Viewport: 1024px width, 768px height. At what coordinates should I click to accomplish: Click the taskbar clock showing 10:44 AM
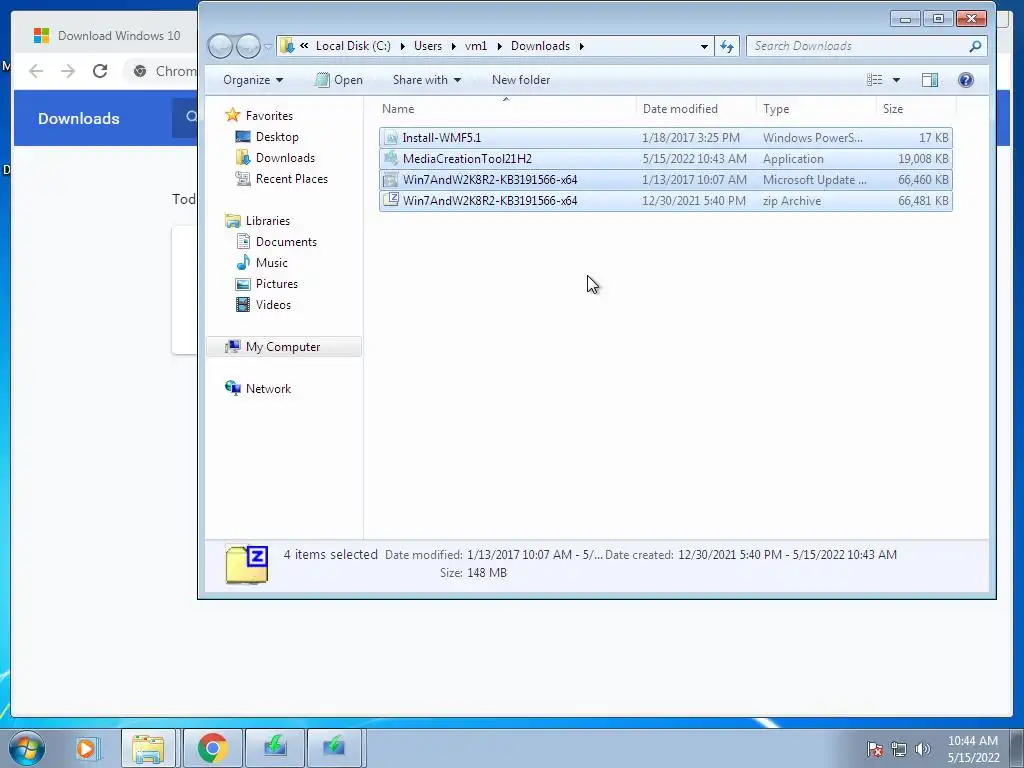[x=973, y=749]
